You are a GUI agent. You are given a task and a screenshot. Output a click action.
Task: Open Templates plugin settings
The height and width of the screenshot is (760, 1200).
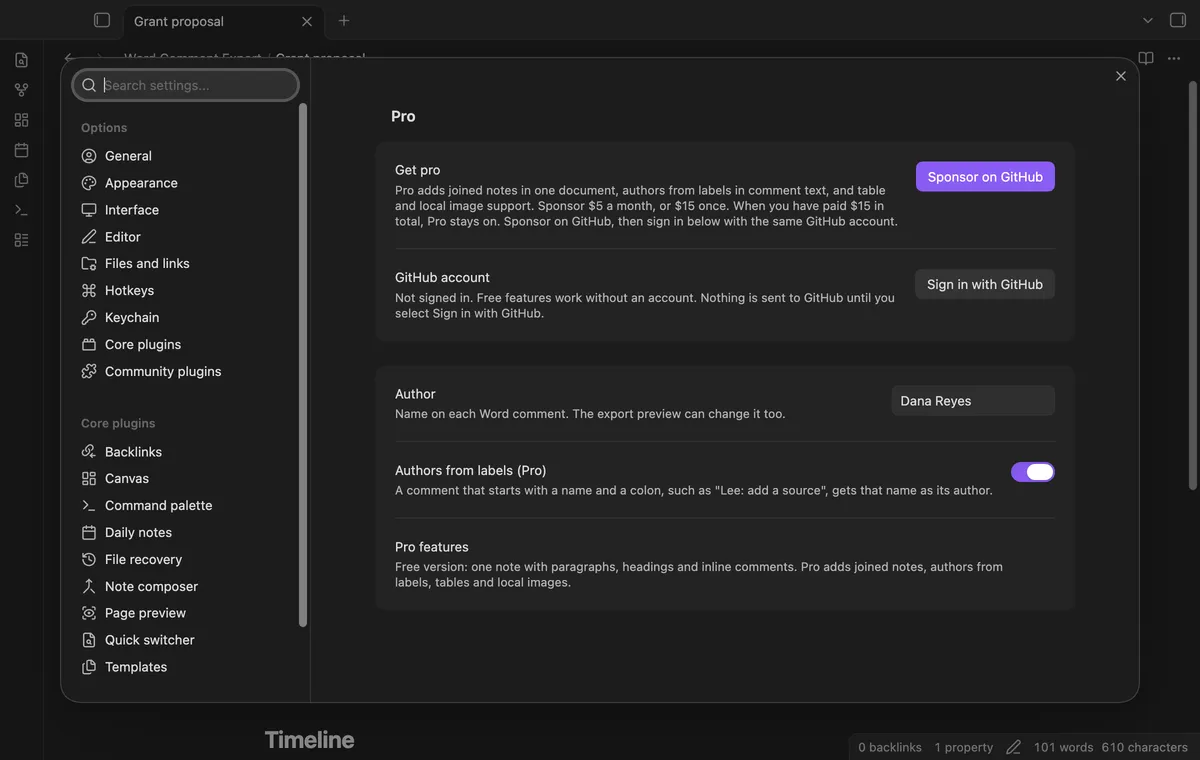pyautogui.click(x=186, y=667)
